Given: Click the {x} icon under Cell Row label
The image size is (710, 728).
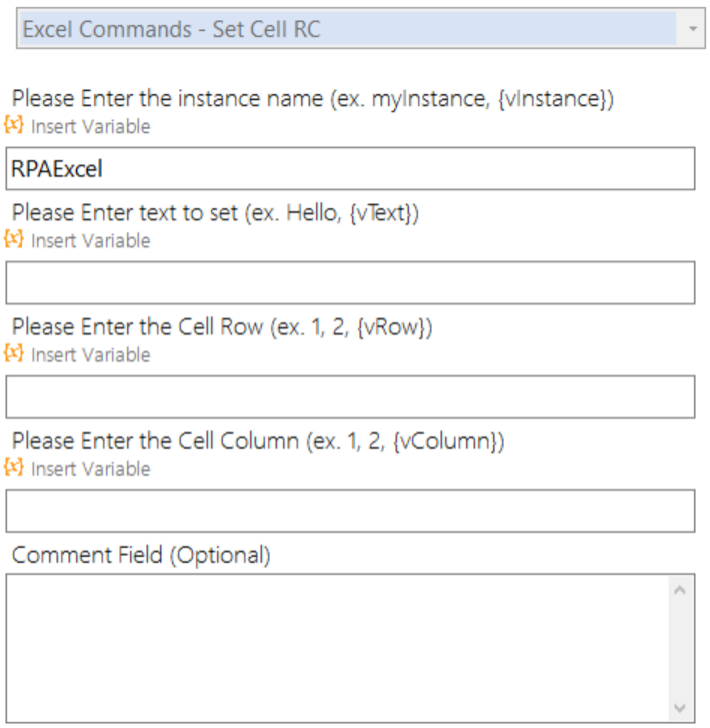Looking at the screenshot, I should coord(14,353).
